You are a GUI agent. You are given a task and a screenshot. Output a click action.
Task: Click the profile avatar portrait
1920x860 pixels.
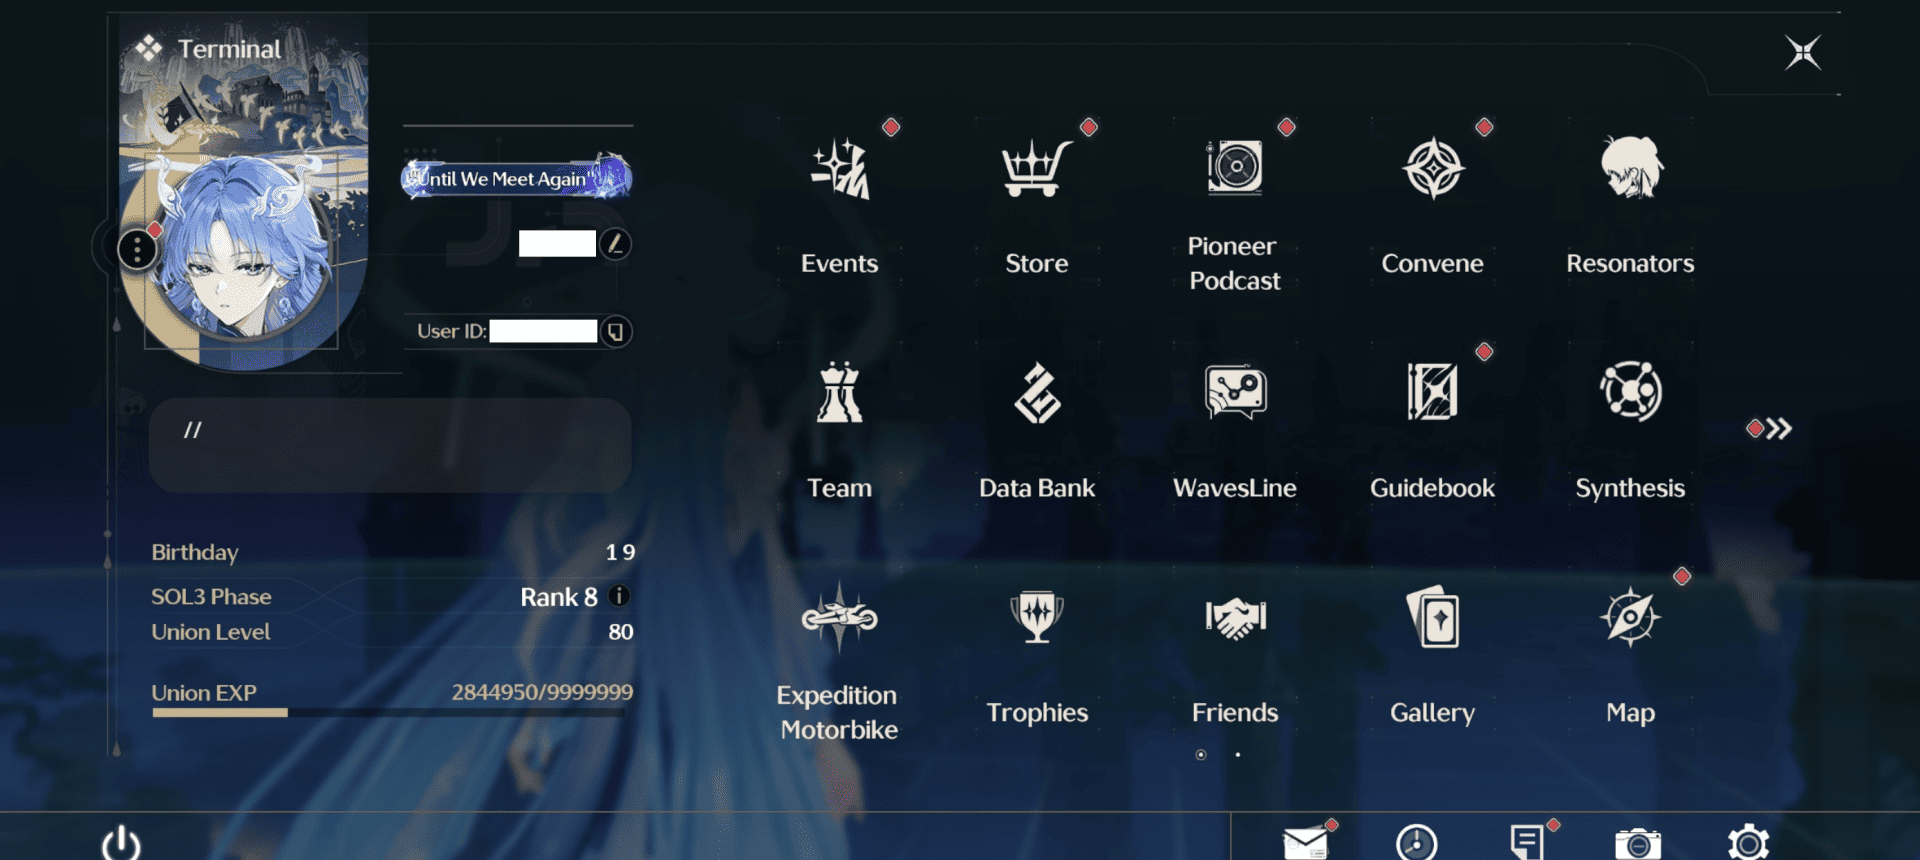coord(243,248)
